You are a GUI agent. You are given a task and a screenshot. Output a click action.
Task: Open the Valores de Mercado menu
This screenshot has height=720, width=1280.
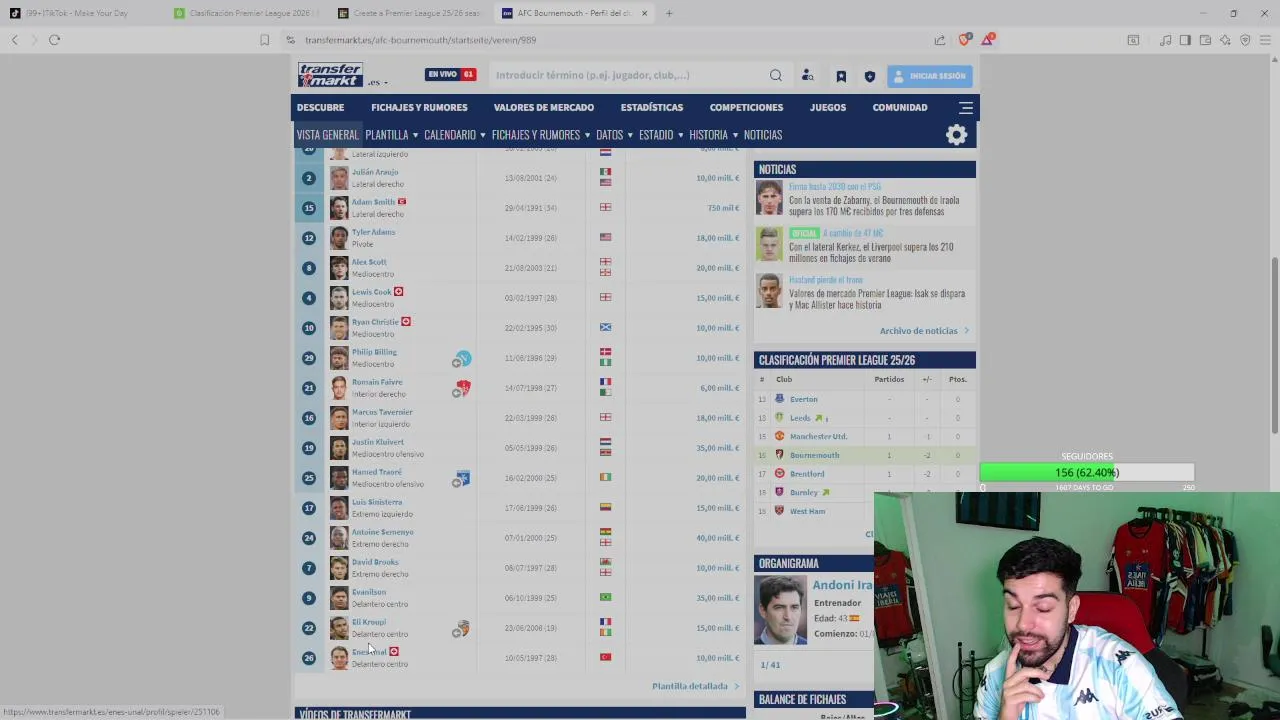pyautogui.click(x=543, y=107)
